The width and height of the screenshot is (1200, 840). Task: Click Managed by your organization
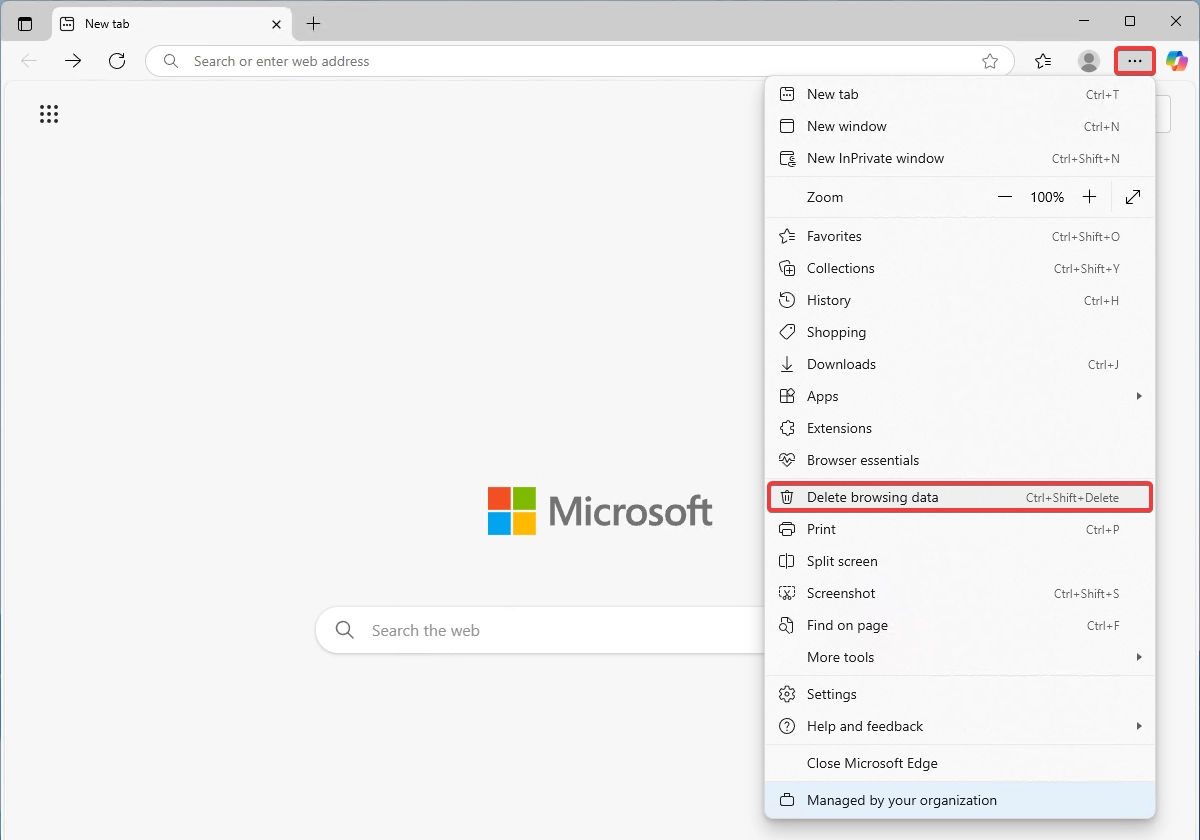(x=960, y=800)
